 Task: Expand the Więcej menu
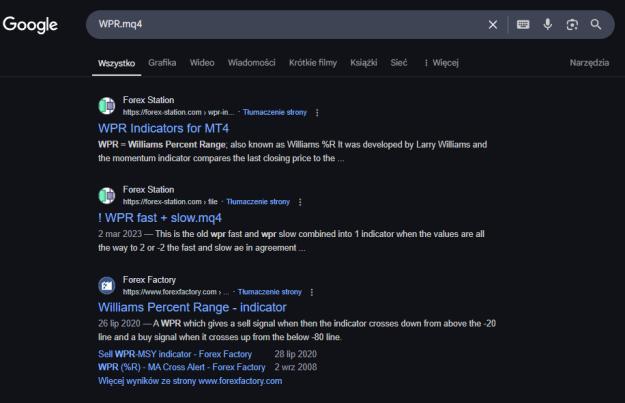(442, 63)
